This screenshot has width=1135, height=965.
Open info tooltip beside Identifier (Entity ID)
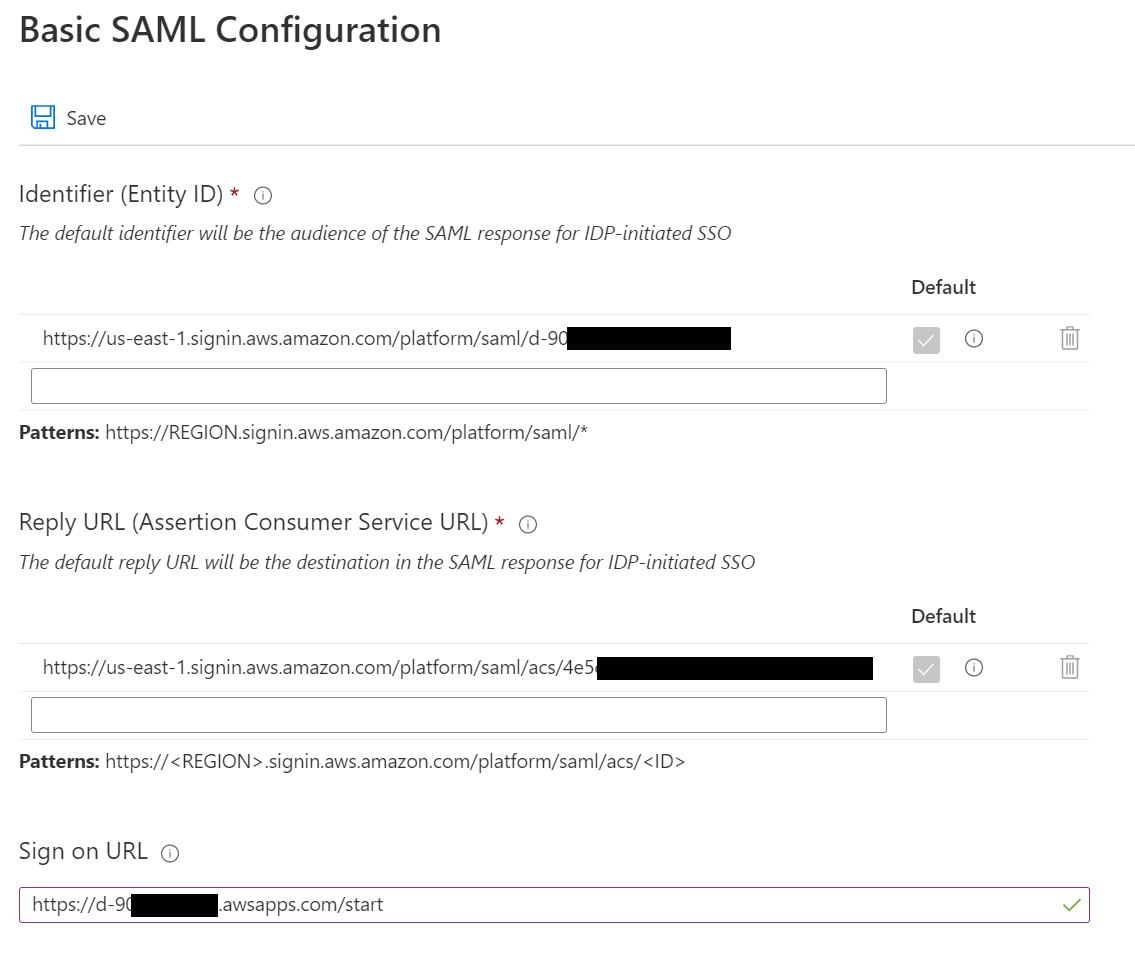tap(263, 196)
